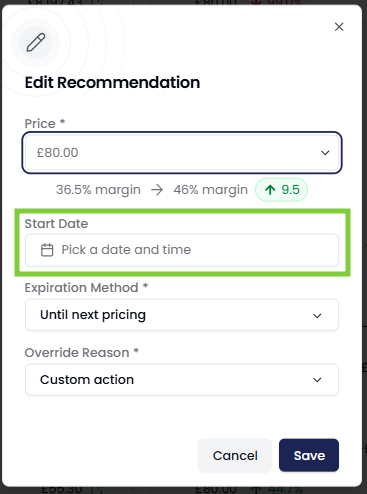Viewport: 367px width, 494px height.
Task: Click the Edit Recommendation heading
Action: coord(112,82)
